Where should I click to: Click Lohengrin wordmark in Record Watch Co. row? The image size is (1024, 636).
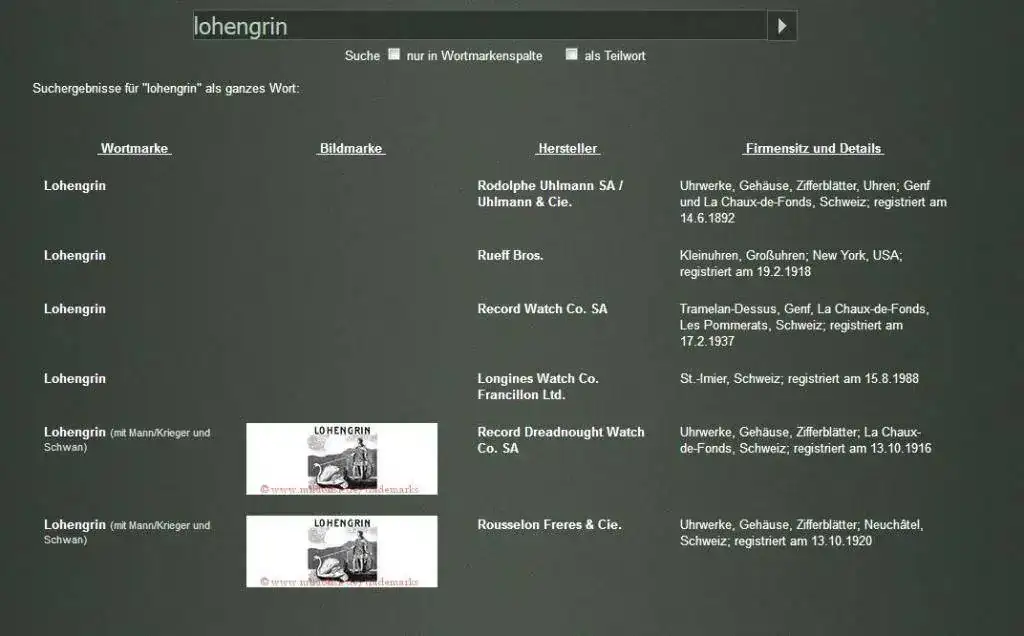(x=74, y=309)
